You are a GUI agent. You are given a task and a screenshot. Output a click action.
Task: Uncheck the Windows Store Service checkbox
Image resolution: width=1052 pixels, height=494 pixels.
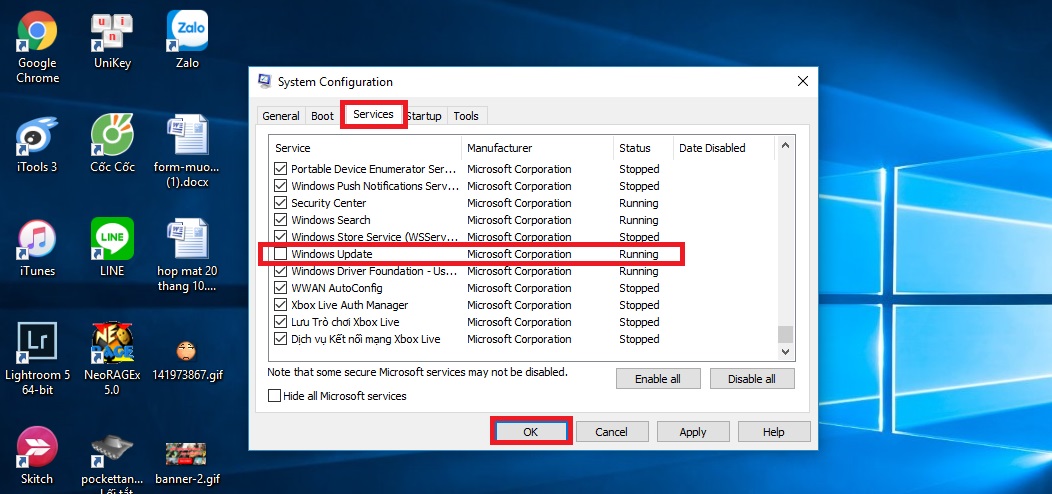pyautogui.click(x=280, y=237)
